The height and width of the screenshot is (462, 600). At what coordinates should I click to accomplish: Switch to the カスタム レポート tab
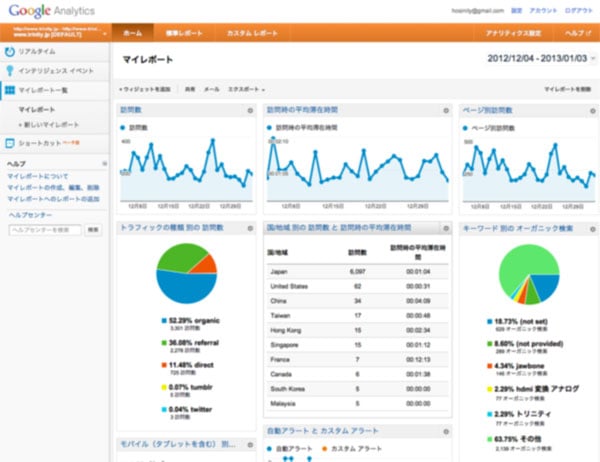(x=250, y=32)
